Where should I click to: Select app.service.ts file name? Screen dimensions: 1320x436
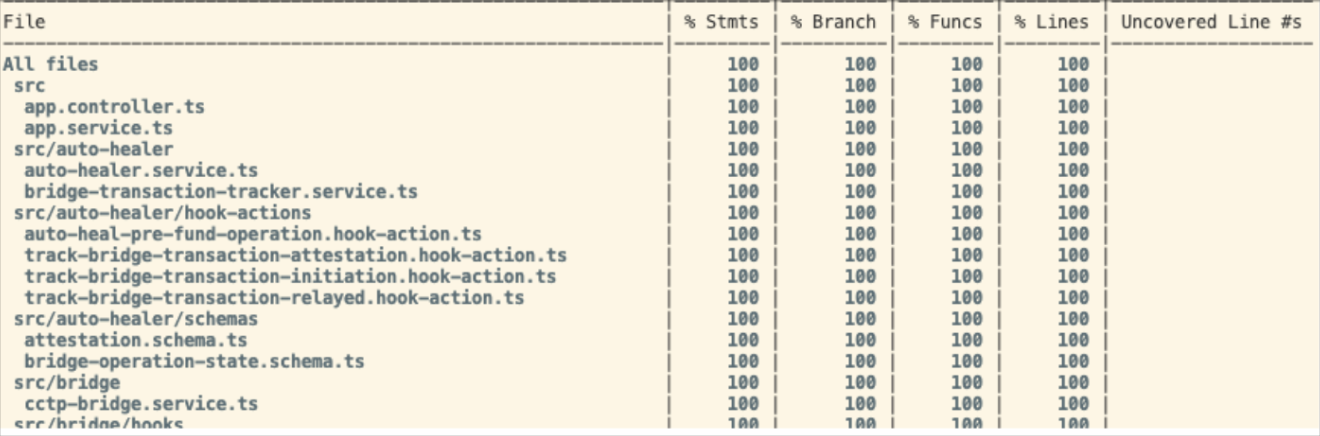click(99, 129)
